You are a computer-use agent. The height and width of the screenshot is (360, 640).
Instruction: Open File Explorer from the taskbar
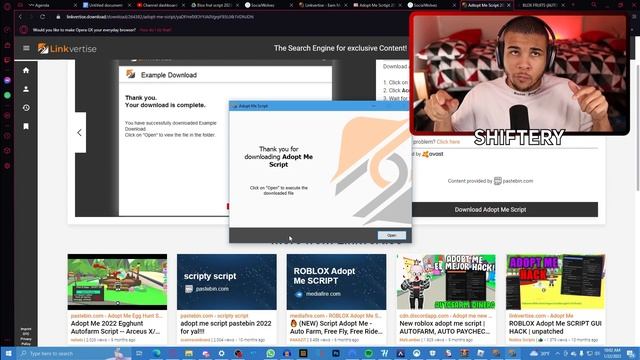coord(189,353)
